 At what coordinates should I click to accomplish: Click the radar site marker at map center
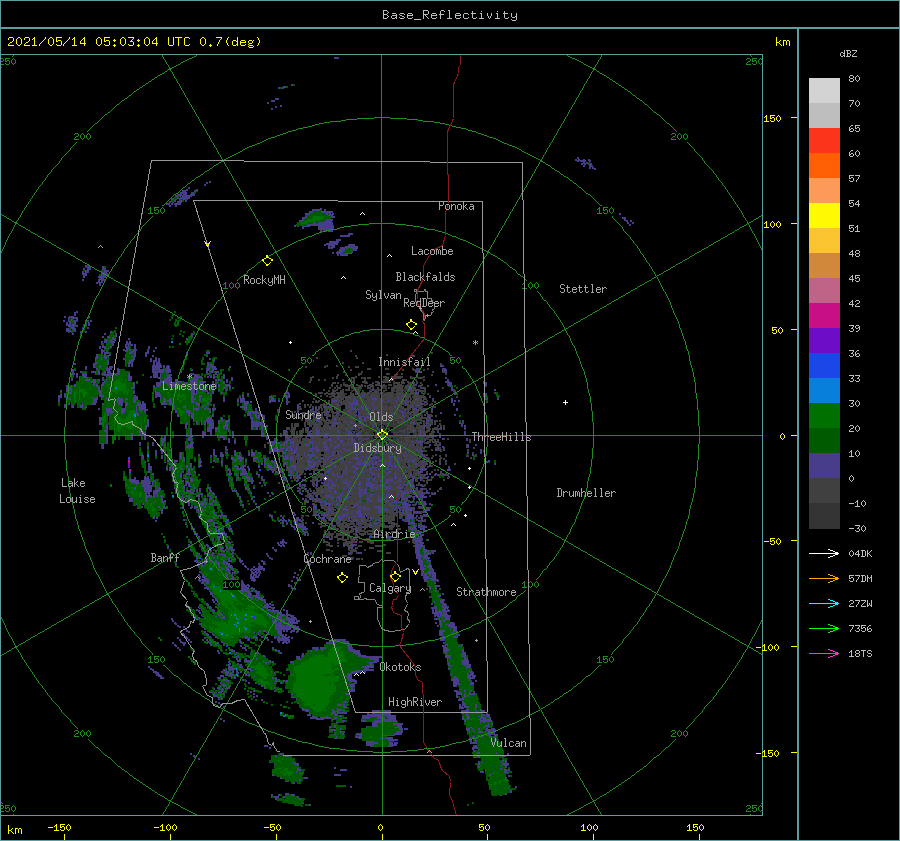tap(382, 435)
